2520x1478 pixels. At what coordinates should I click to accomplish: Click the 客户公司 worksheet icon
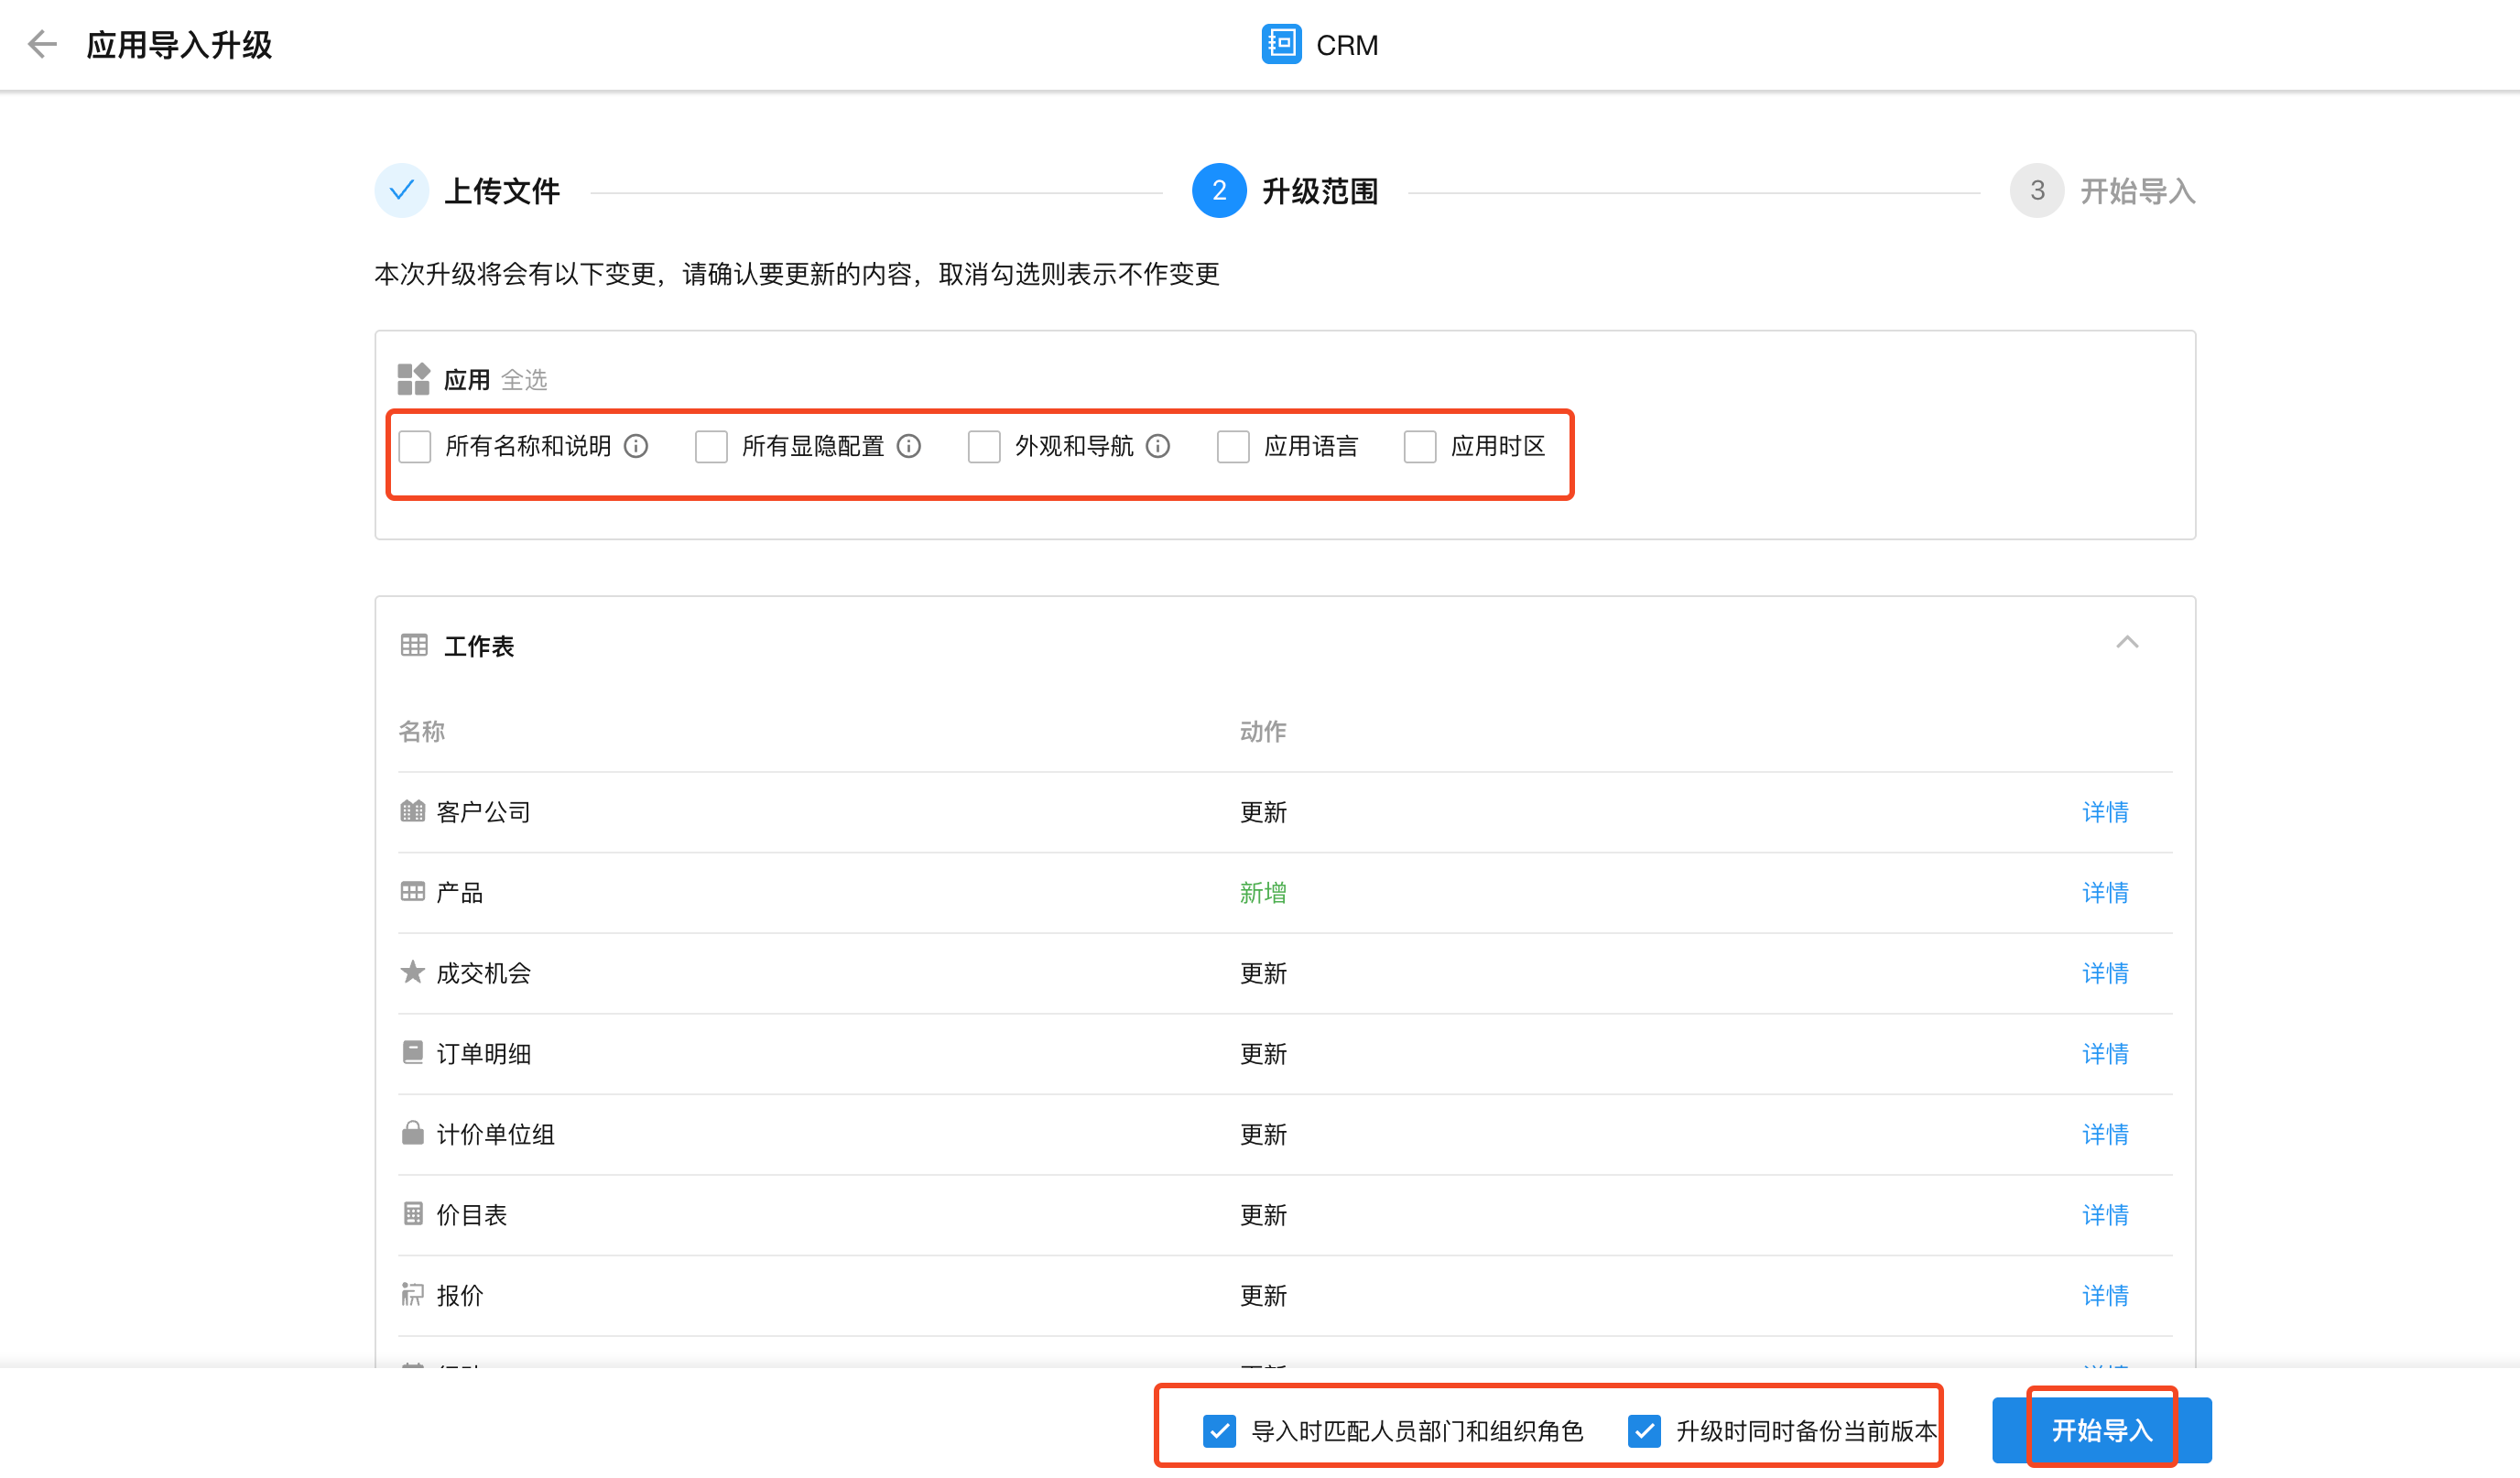coord(412,811)
